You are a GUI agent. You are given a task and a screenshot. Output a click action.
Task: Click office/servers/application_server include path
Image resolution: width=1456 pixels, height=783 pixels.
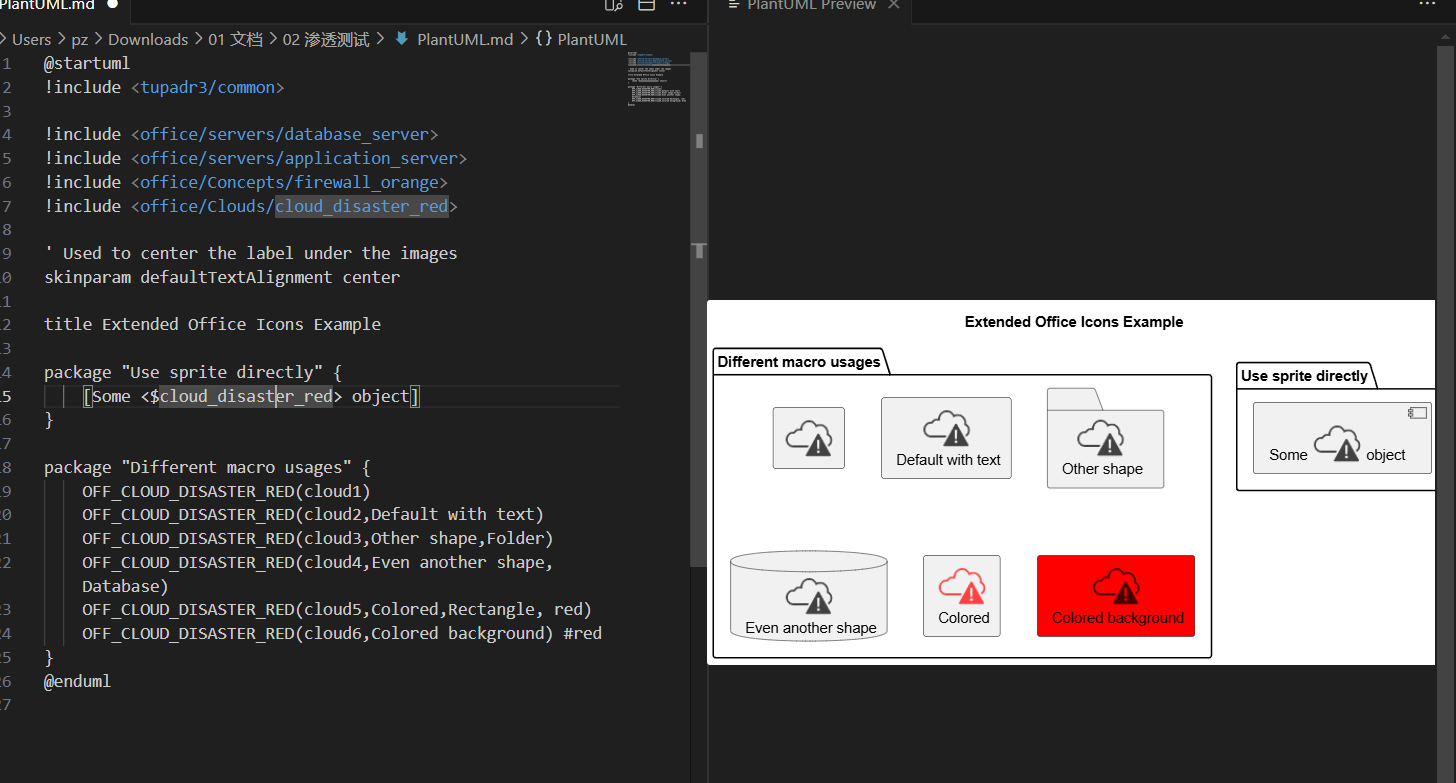[299, 158]
